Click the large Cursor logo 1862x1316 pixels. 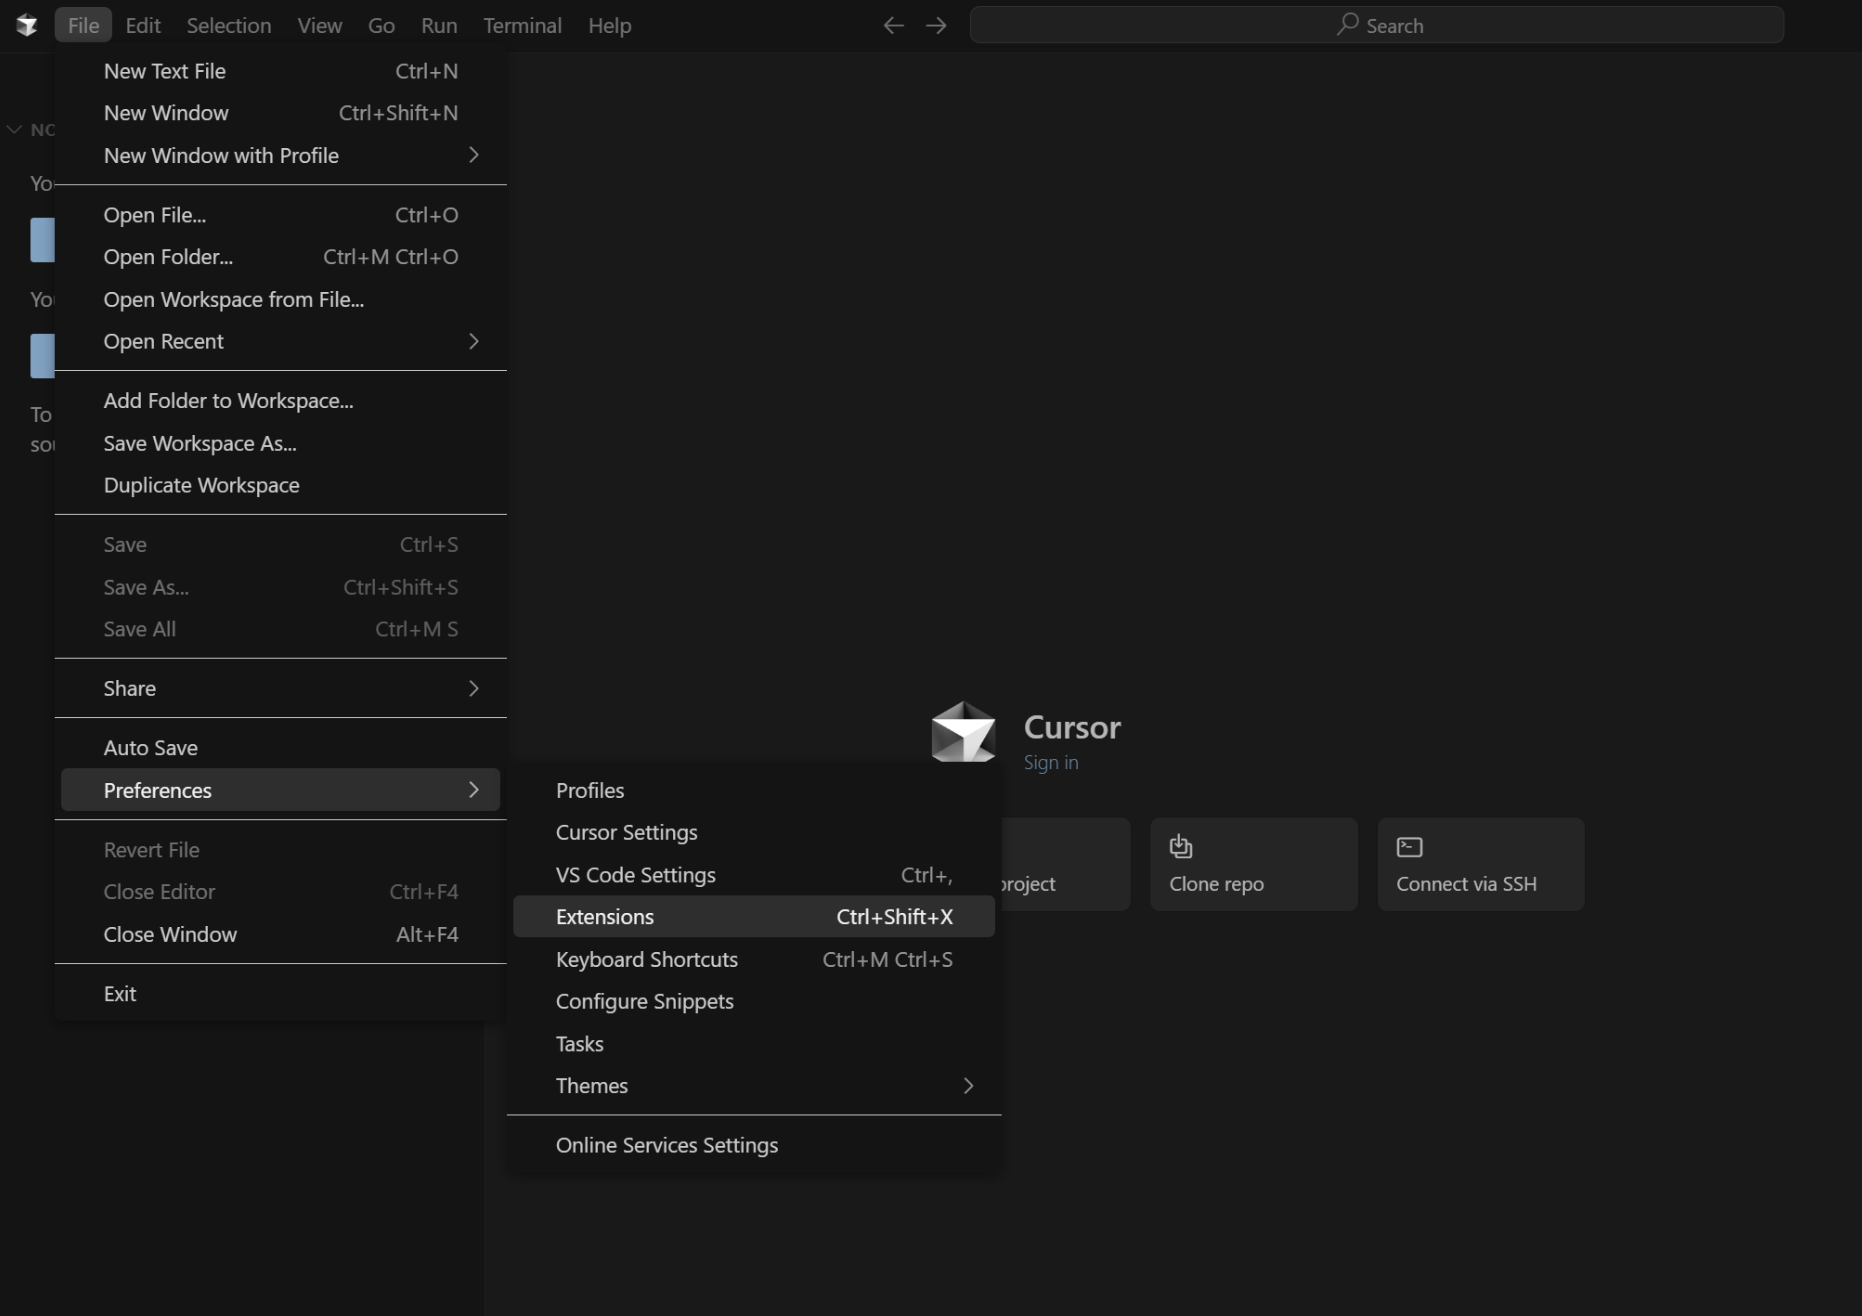point(963,732)
